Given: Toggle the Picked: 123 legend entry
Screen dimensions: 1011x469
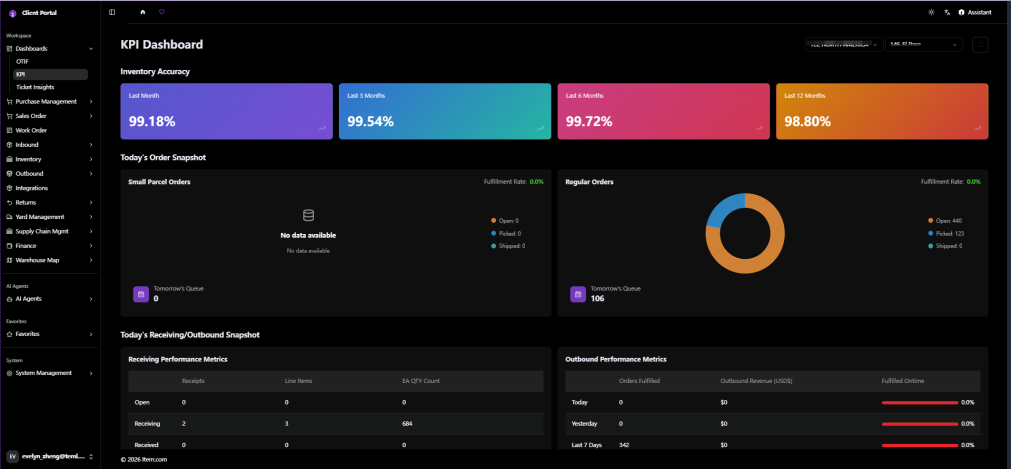Looking at the screenshot, I should tap(945, 234).
